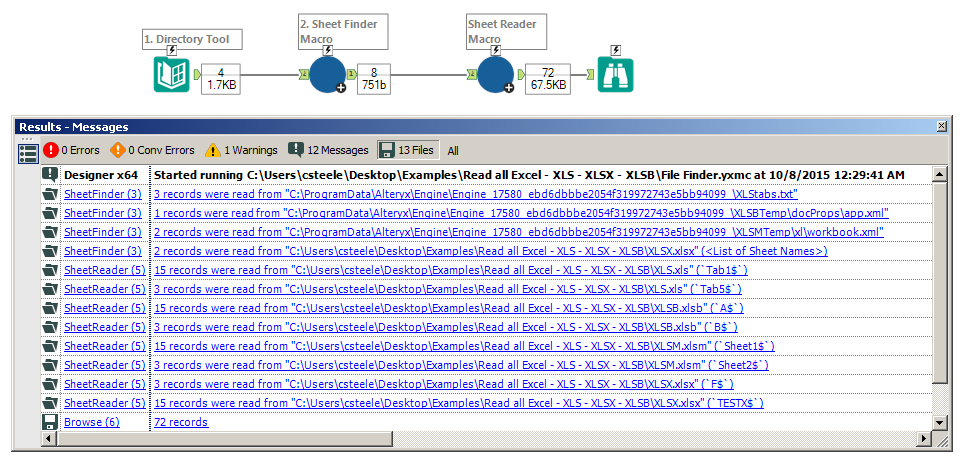The image size is (966, 468).
Task: Toggle the 1 Warnings filter
Action: coord(241,150)
